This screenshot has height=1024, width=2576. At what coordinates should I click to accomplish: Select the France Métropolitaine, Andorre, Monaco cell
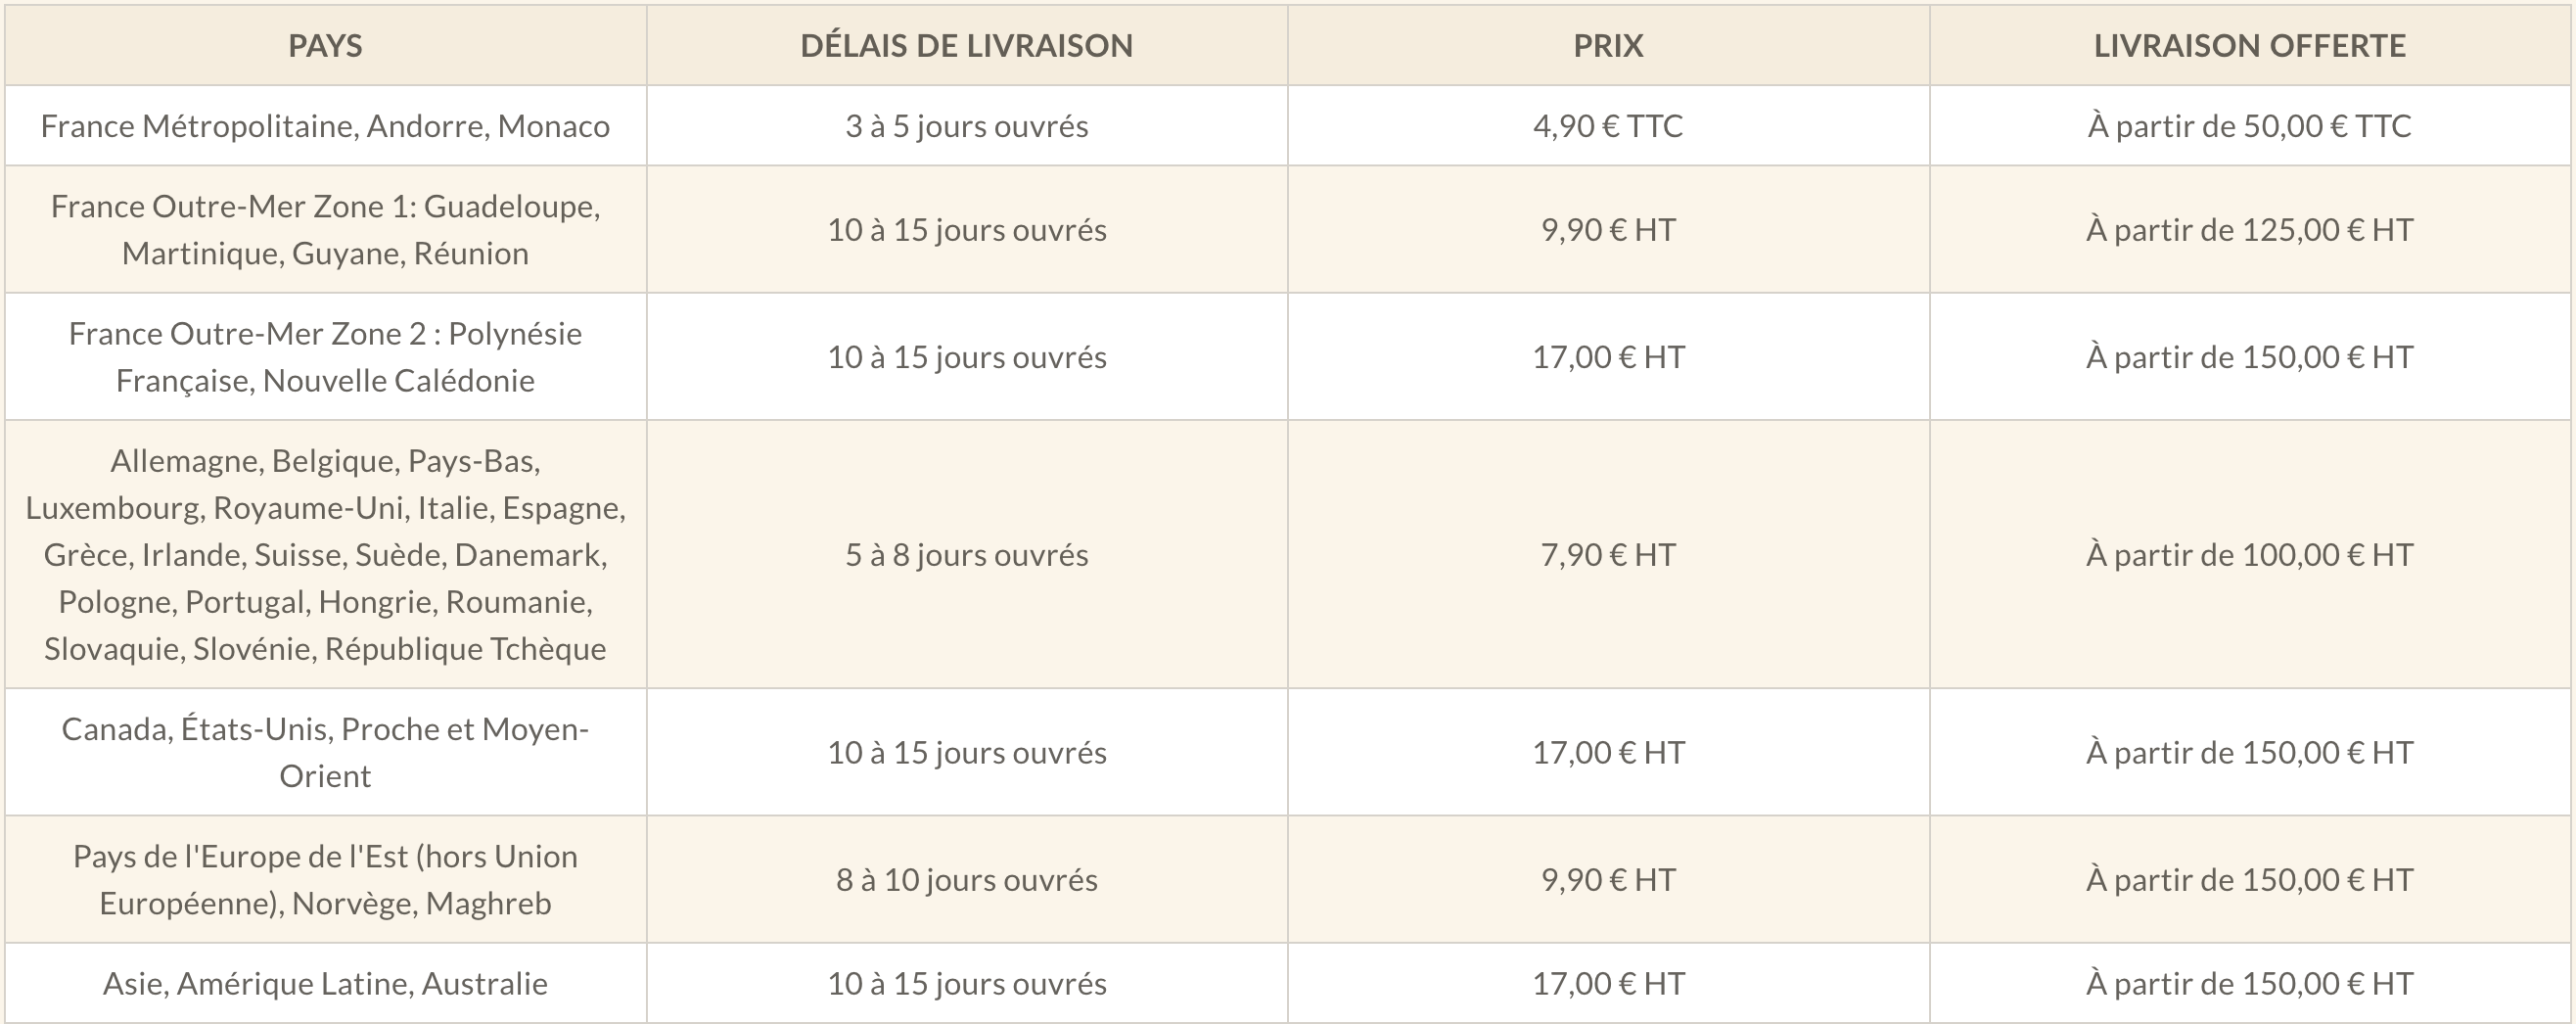pyautogui.click(x=325, y=126)
